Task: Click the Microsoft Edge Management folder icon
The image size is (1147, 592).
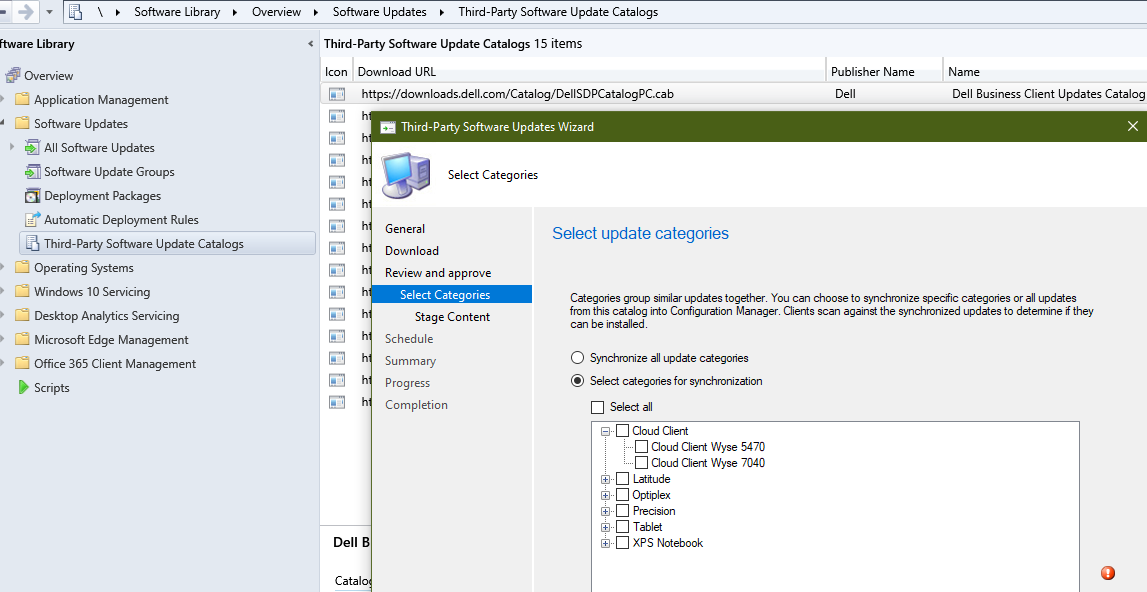Action: coord(22,340)
